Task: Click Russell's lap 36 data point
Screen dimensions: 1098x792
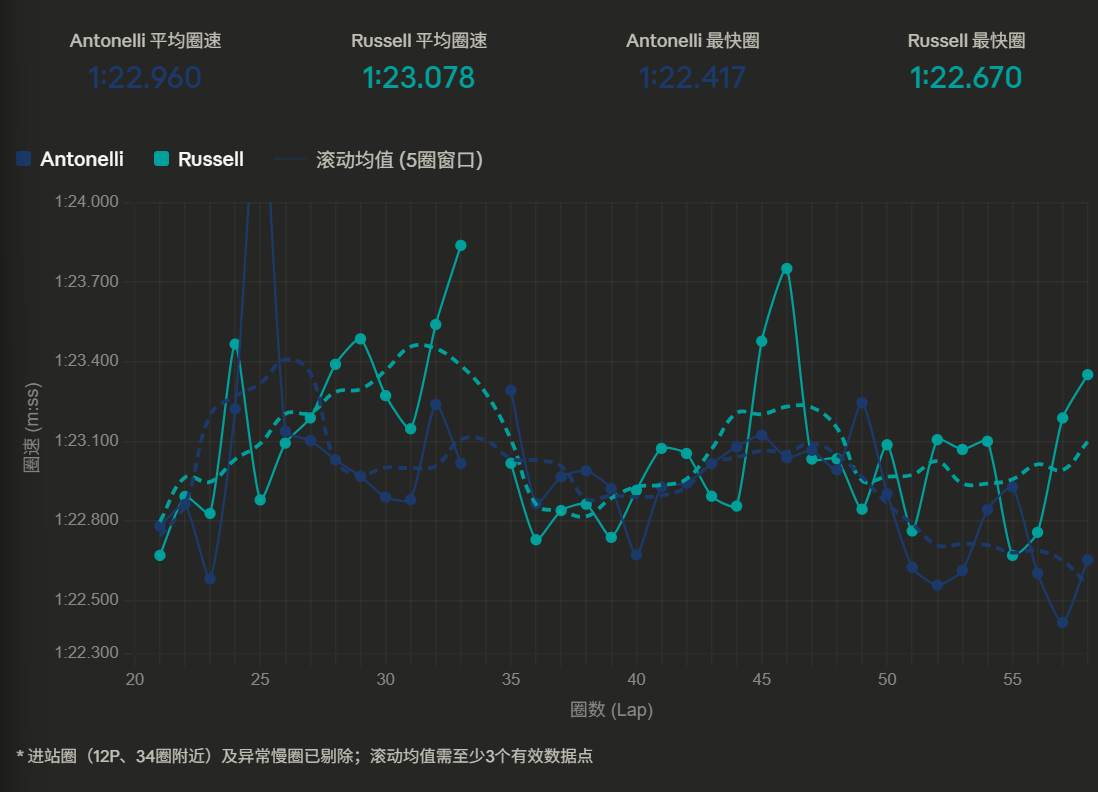Action: pyautogui.click(x=536, y=540)
